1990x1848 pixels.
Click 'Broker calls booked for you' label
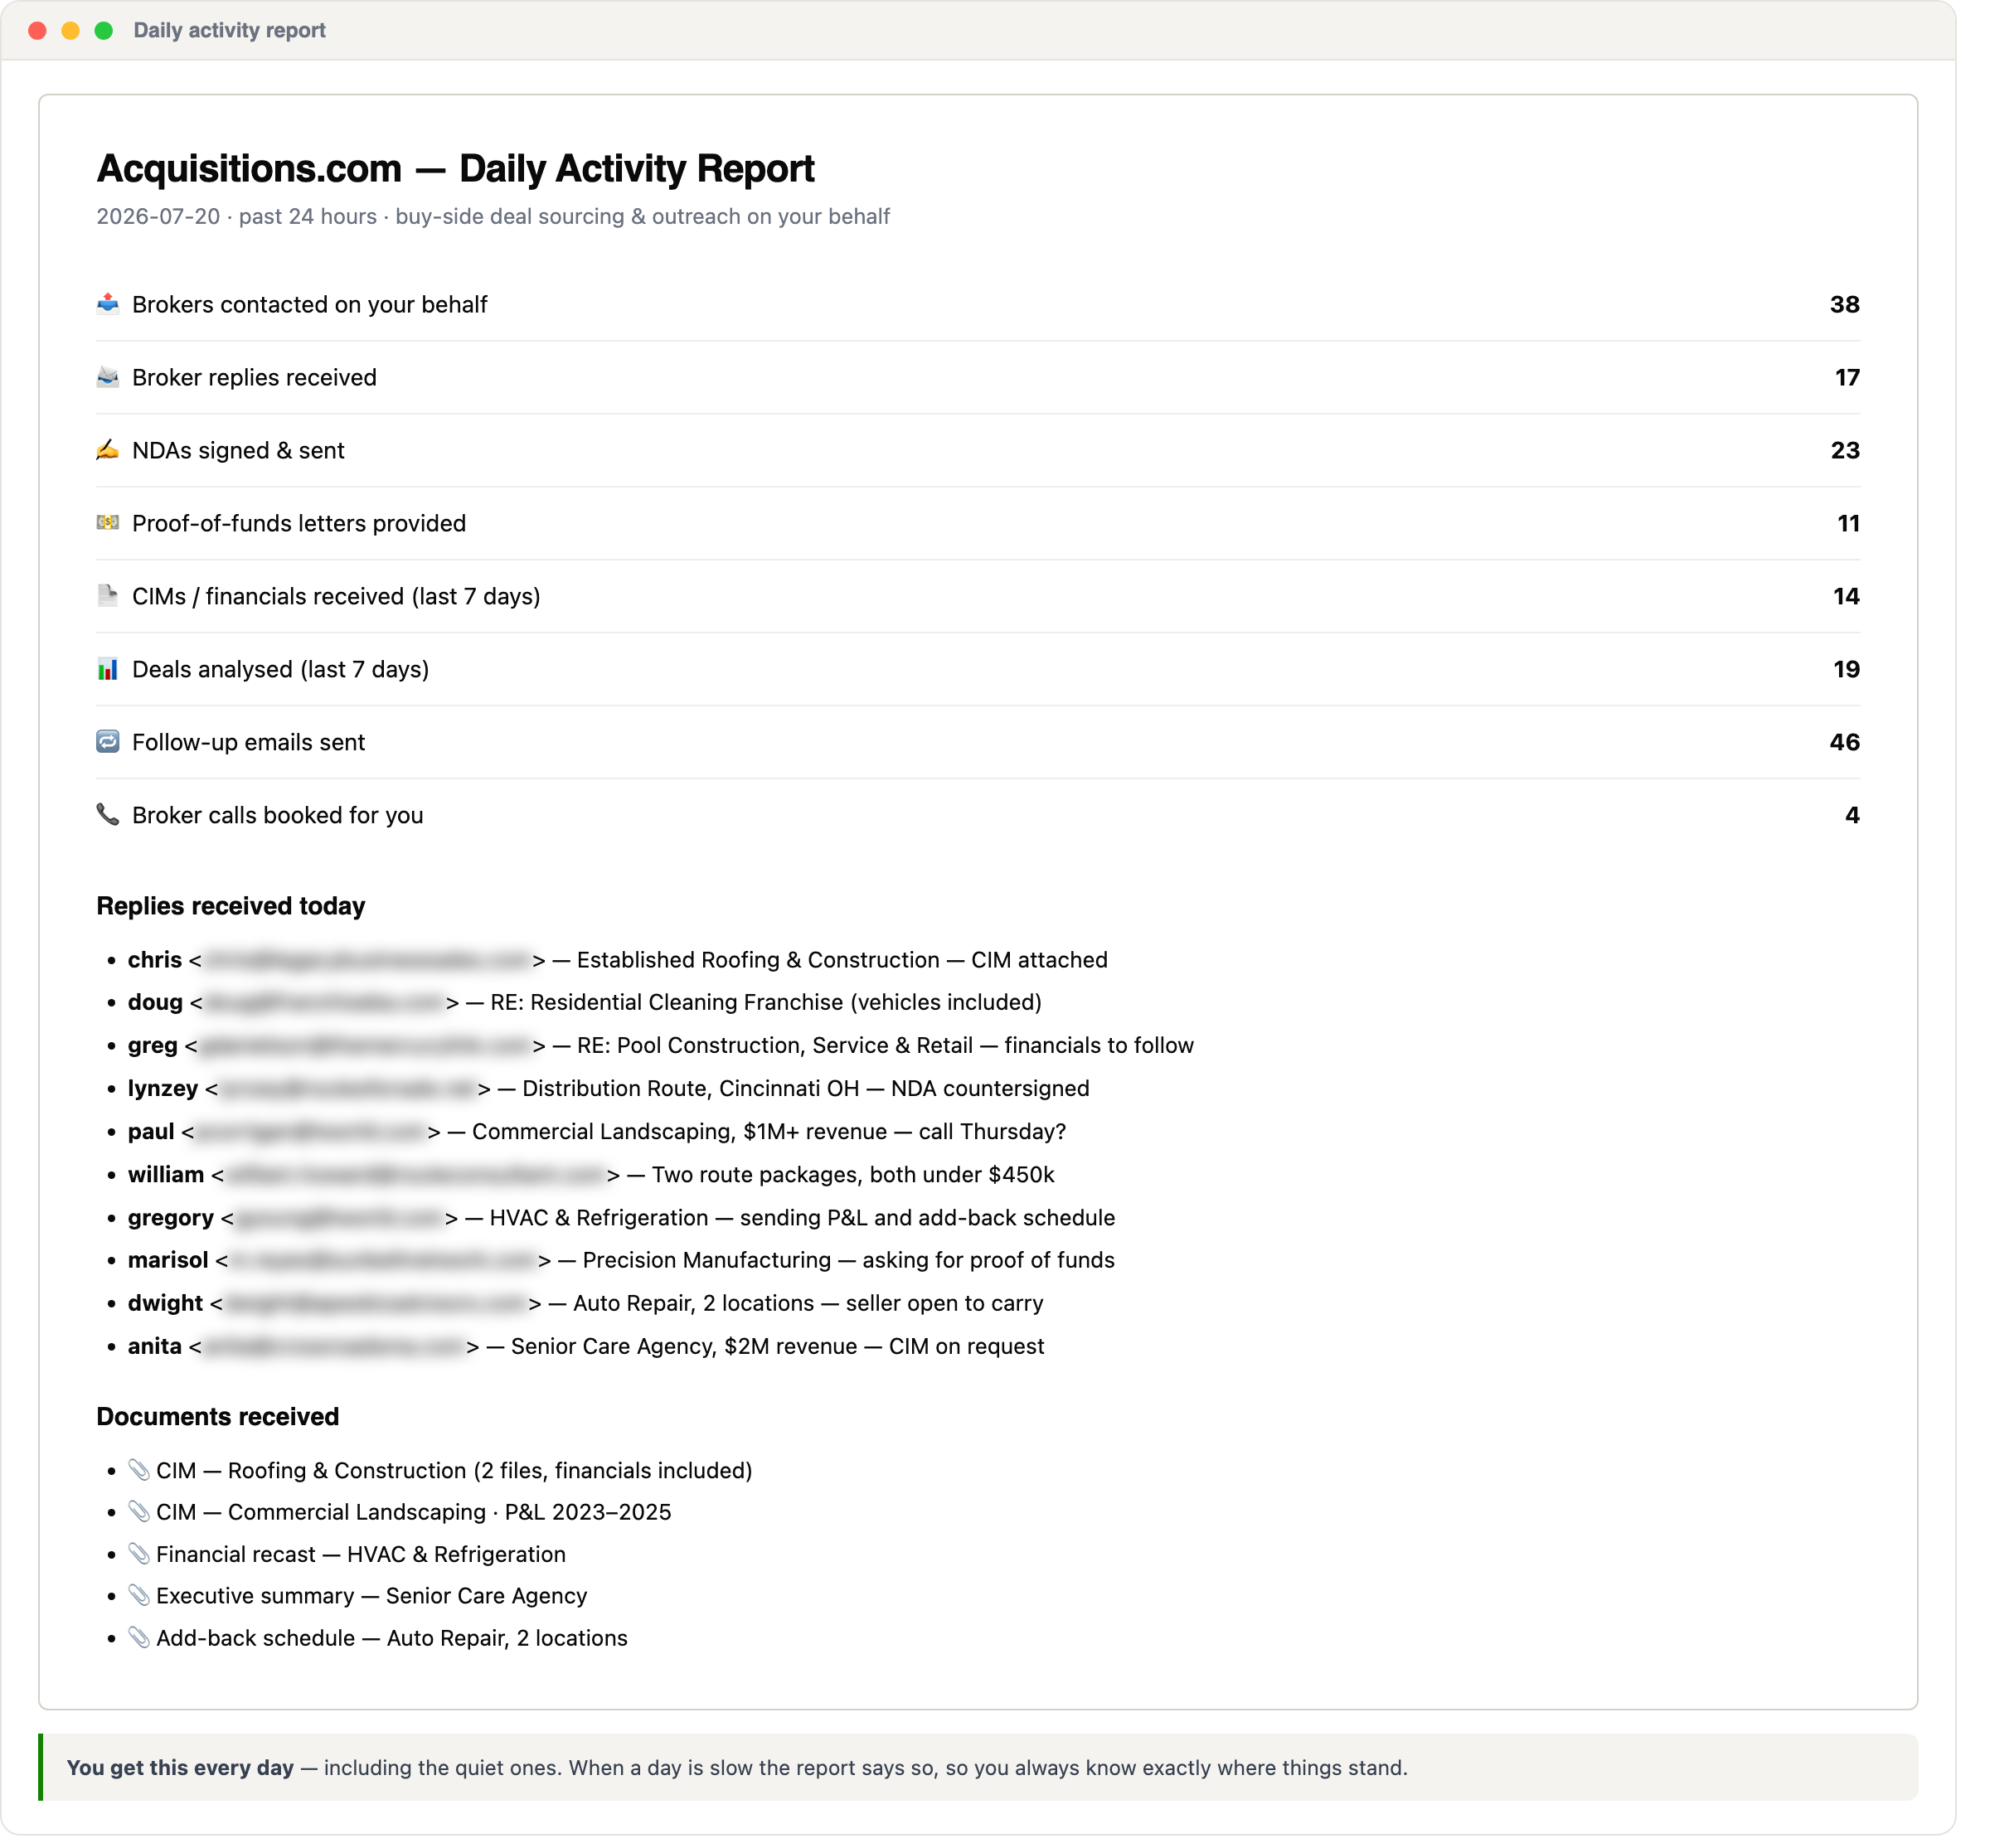(277, 816)
